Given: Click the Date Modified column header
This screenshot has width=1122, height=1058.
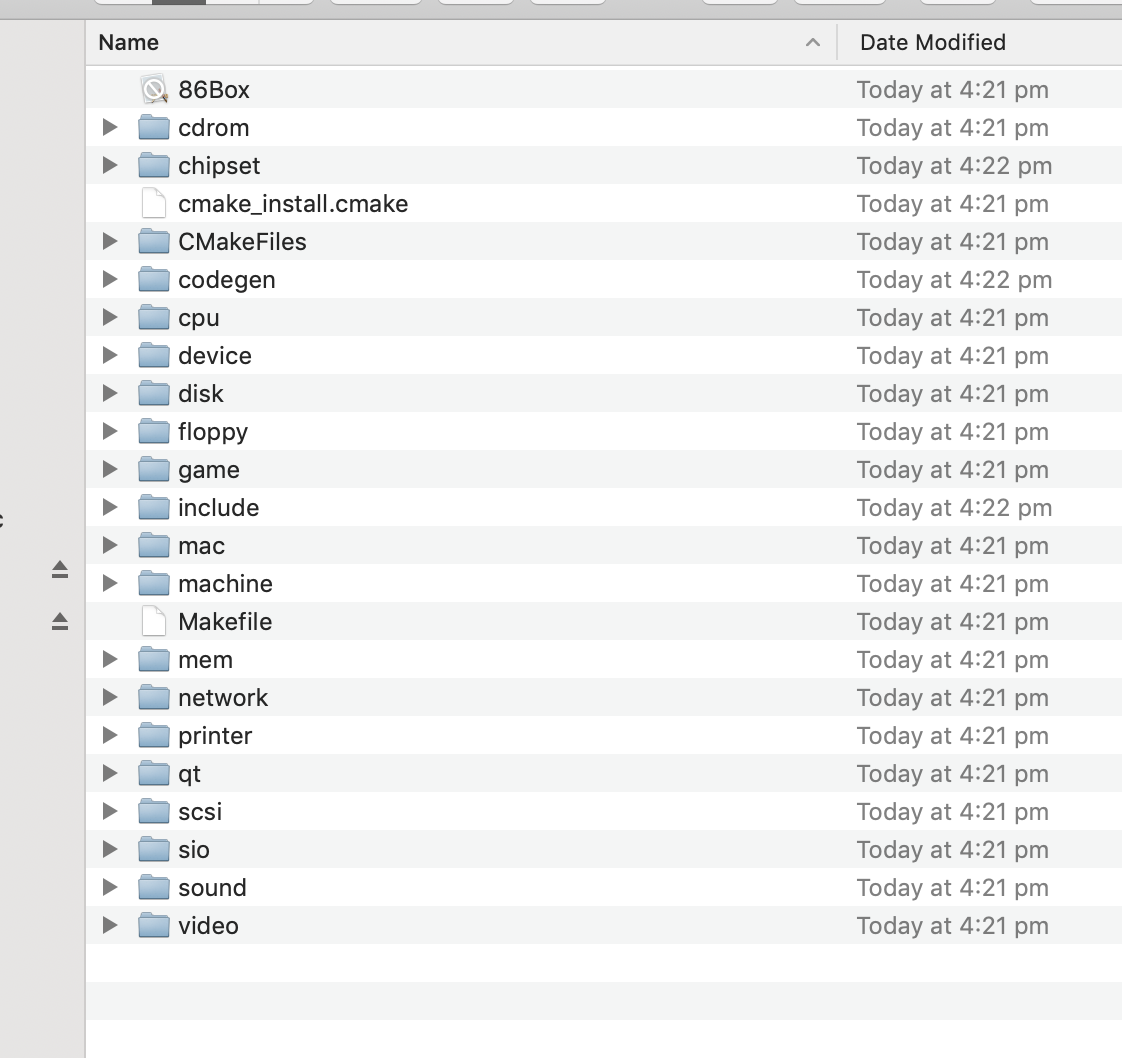Looking at the screenshot, I should pos(932,42).
